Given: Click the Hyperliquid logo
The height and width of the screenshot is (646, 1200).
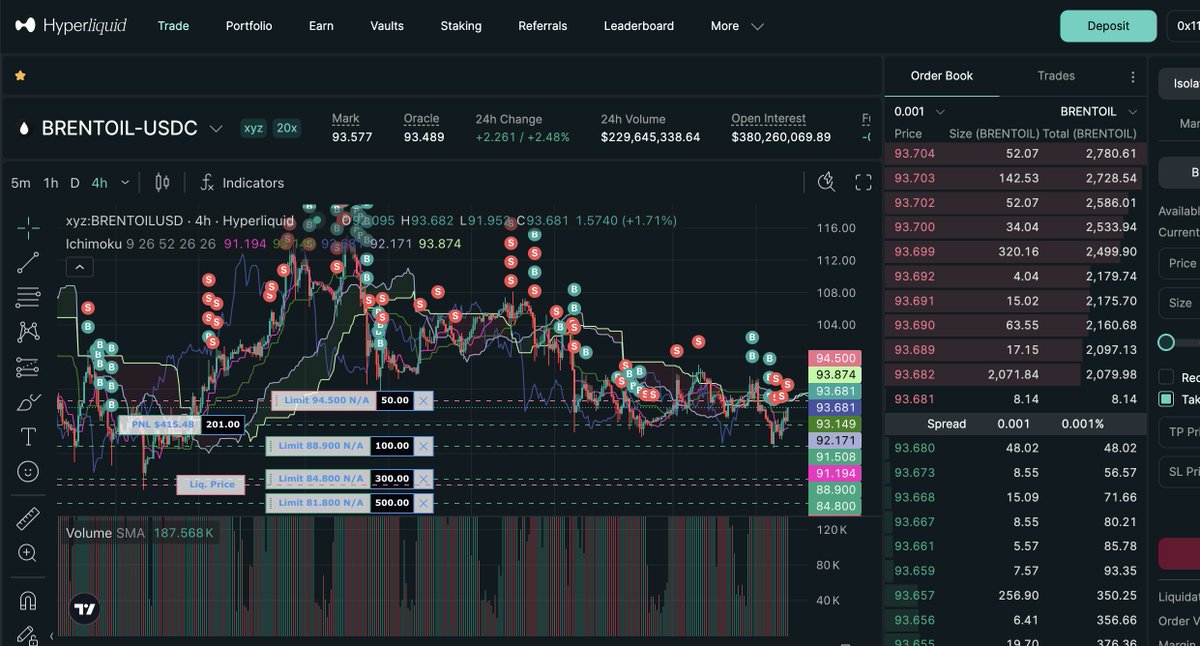Looking at the screenshot, I should coord(71,26).
